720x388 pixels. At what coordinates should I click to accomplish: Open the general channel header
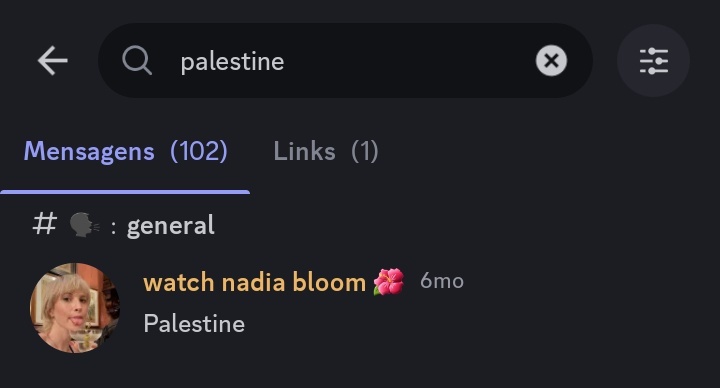pos(124,225)
